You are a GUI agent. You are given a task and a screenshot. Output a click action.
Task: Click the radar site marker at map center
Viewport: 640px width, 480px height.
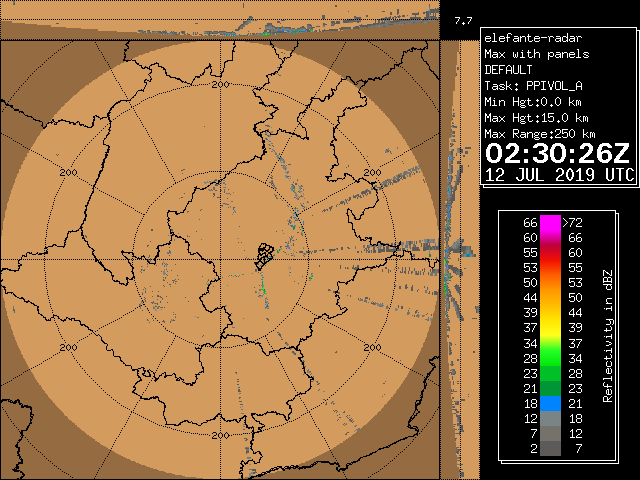point(263,256)
